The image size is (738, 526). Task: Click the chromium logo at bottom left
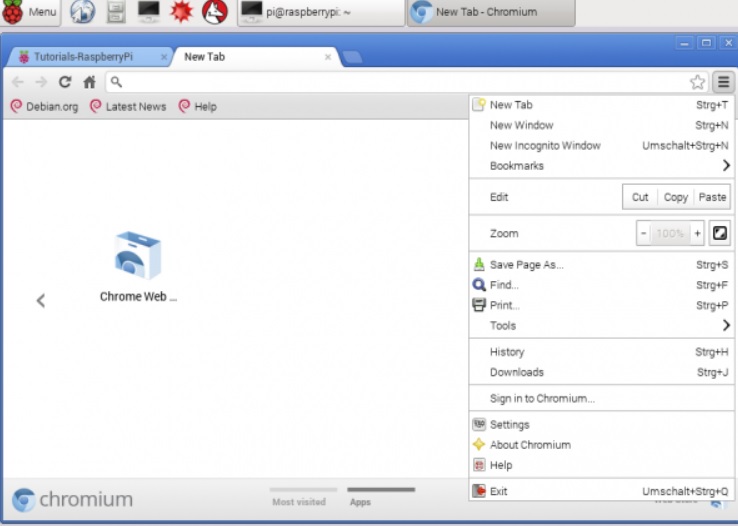click(x=72, y=500)
